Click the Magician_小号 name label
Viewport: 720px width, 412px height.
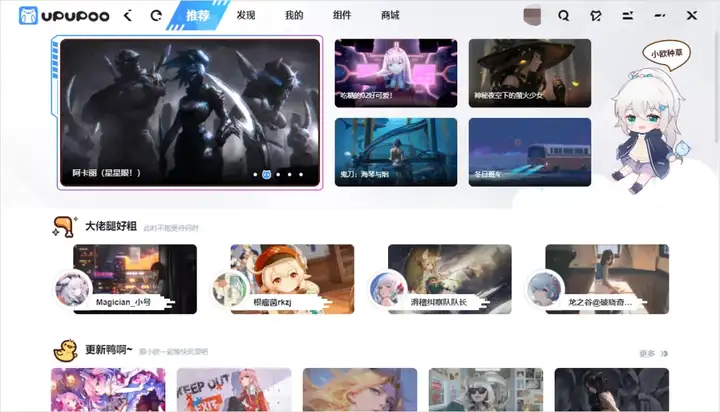(x=123, y=302)
